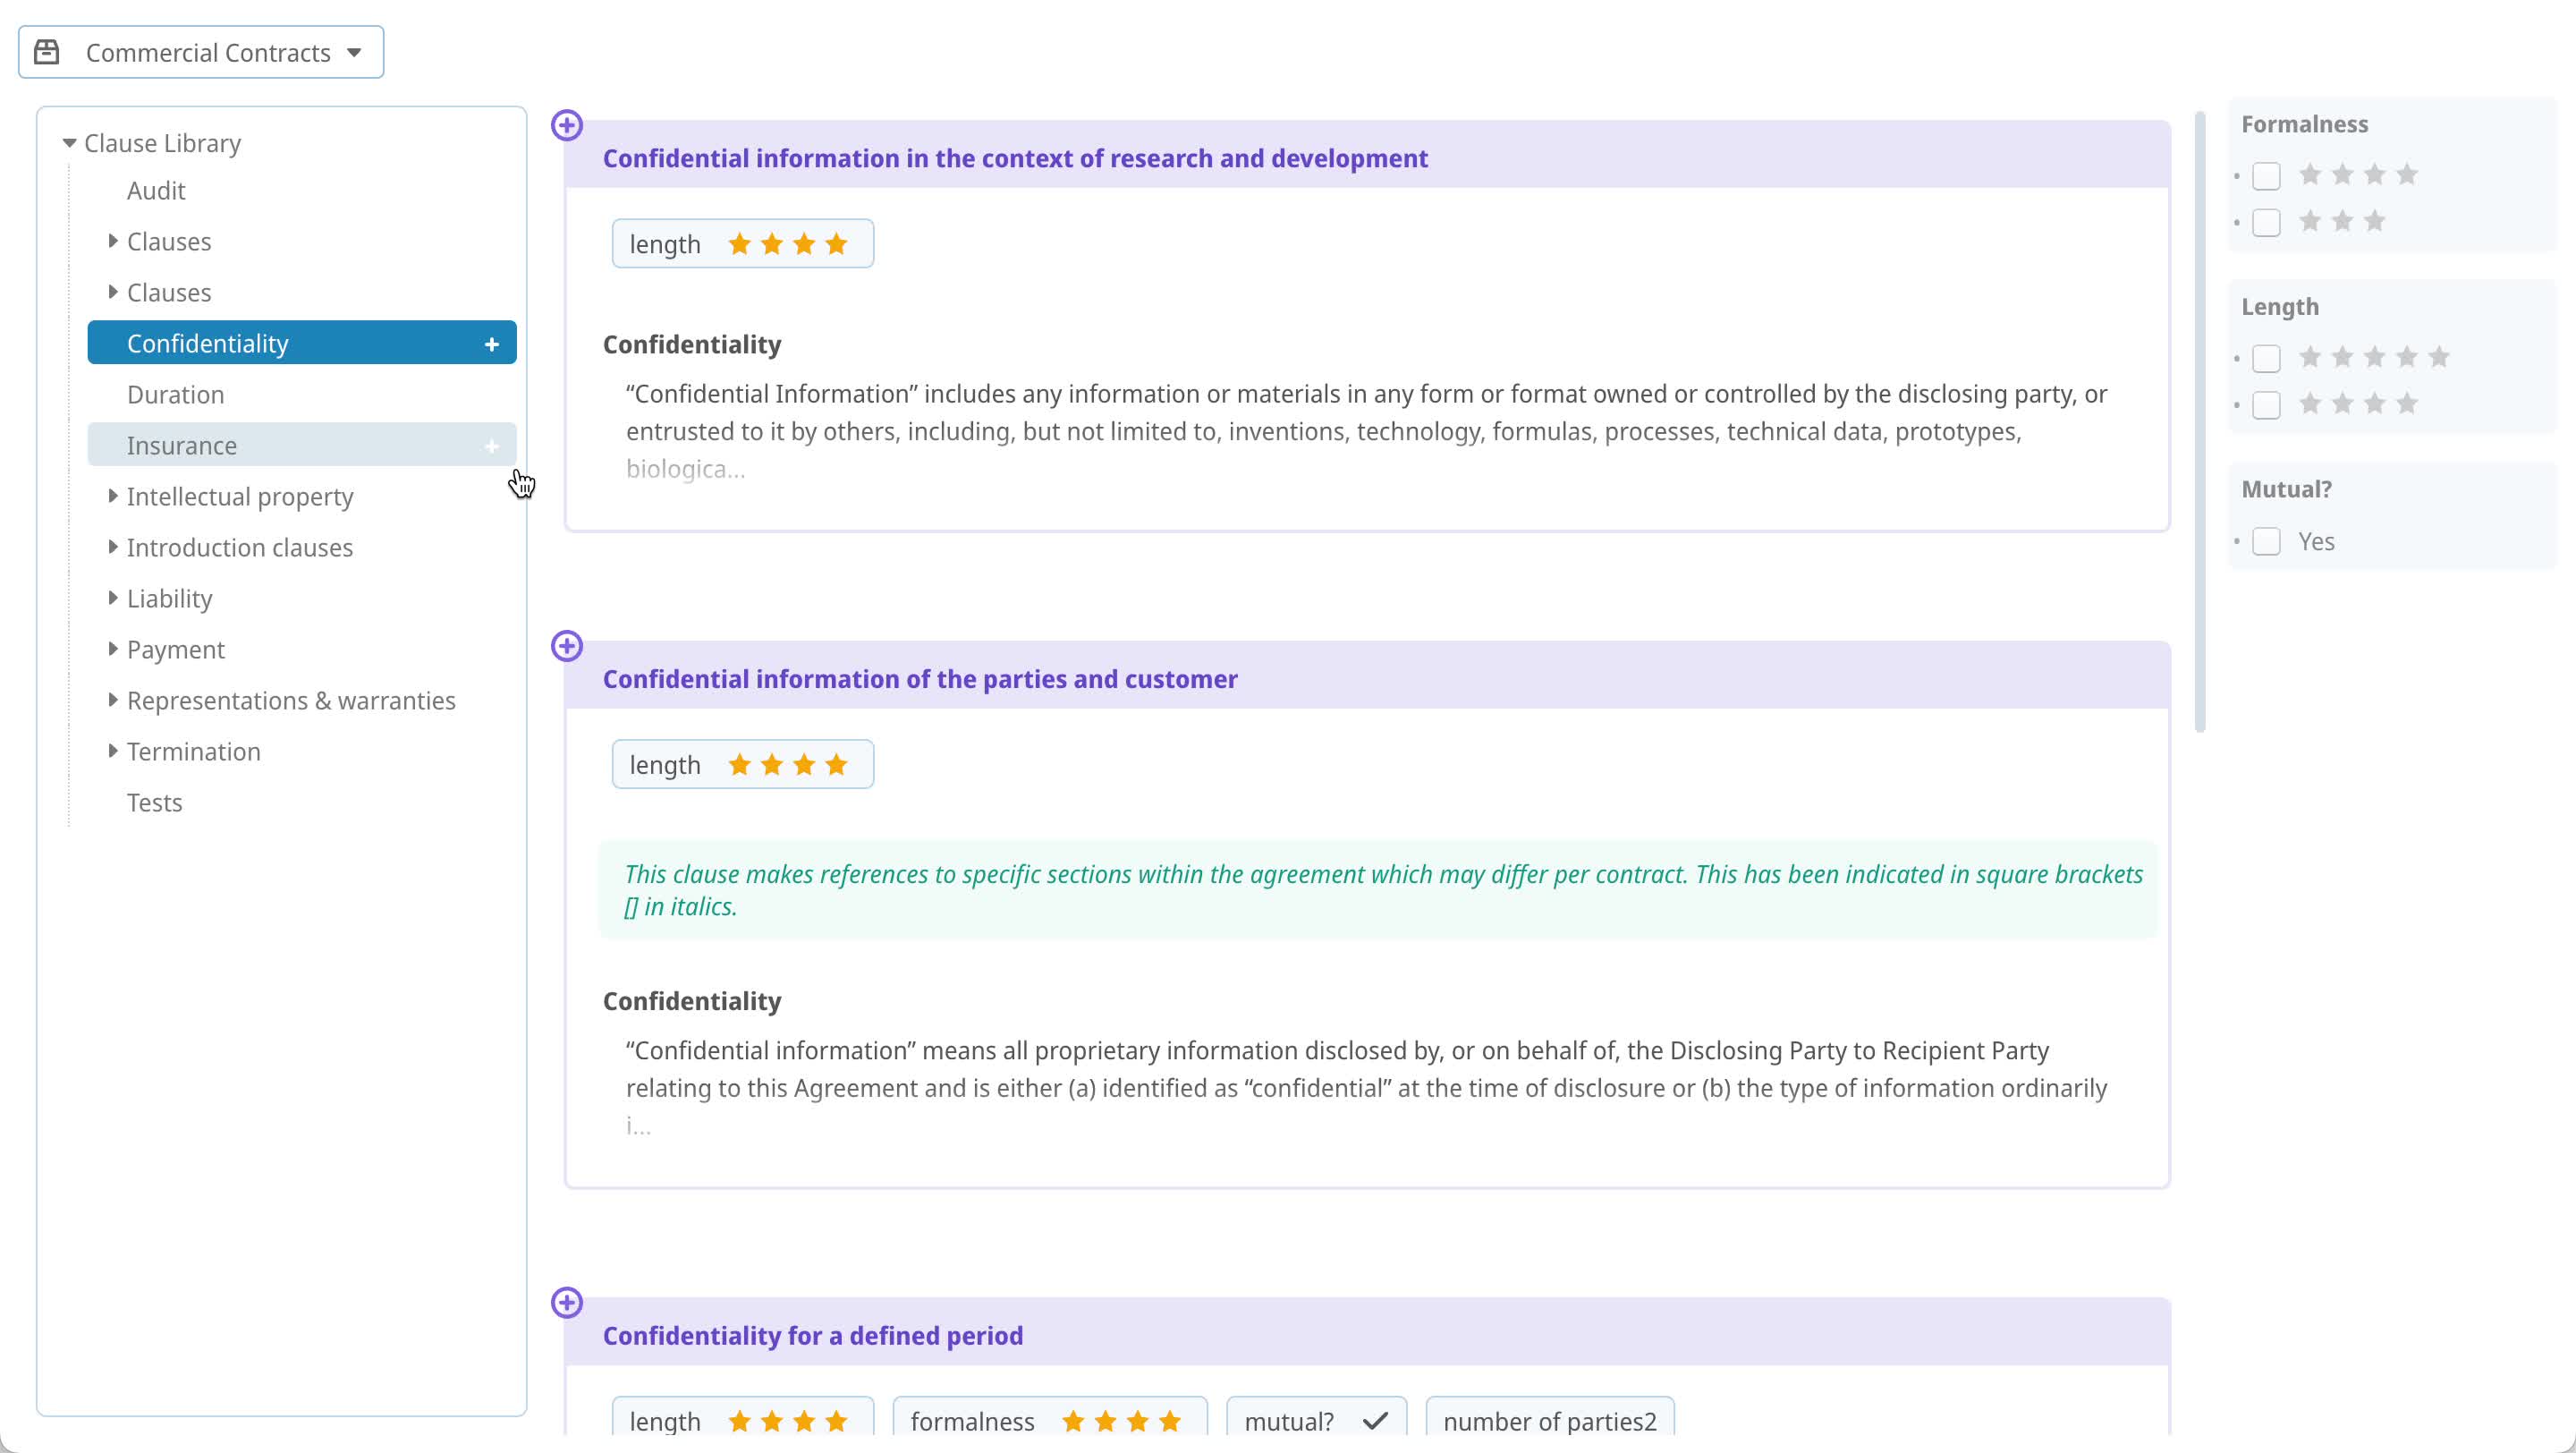Select Duration in the clause tree
Image resolution: width=2576 pixels, height=1453 pixels.
(175, 395)
